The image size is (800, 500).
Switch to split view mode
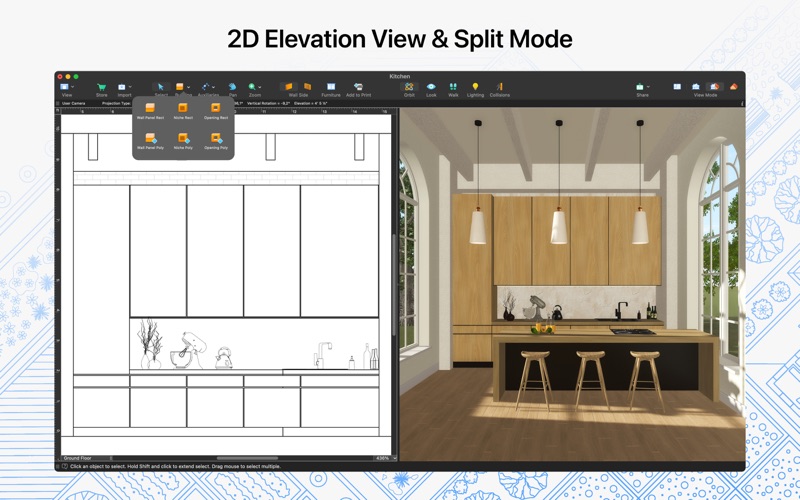point(715,87)
